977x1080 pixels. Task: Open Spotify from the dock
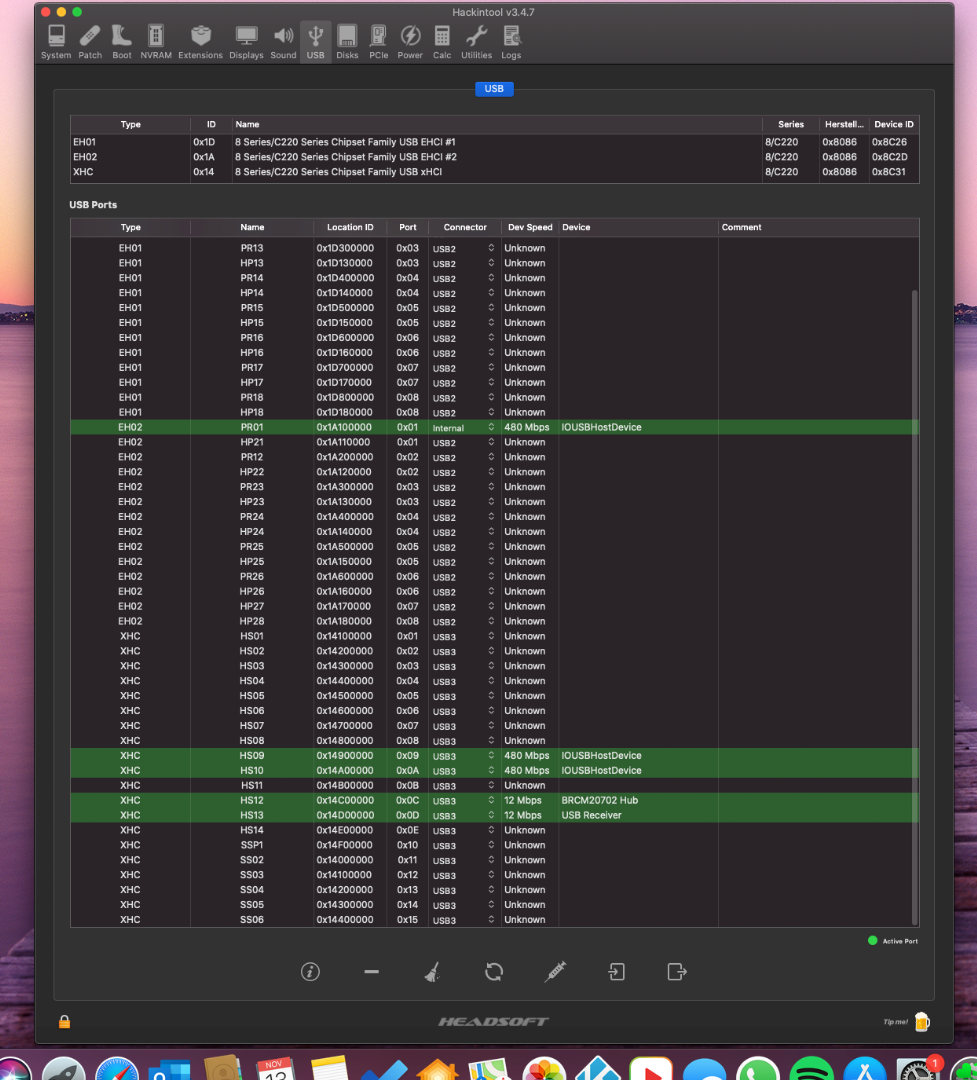tap(811, 1069)
